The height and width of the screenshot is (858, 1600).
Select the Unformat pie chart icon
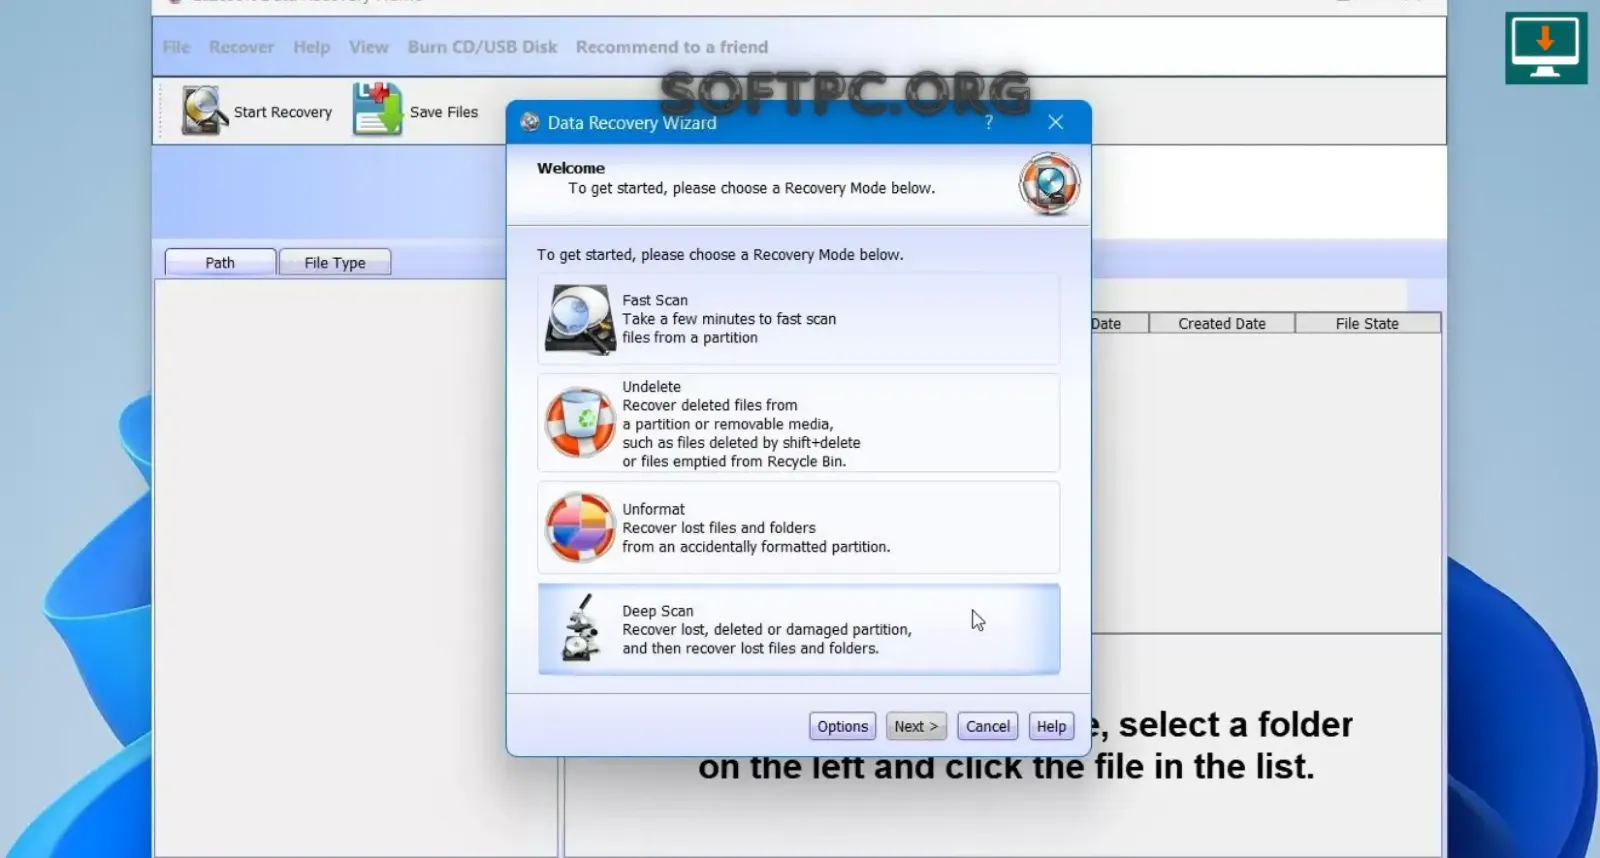click(x=579, y=527)
